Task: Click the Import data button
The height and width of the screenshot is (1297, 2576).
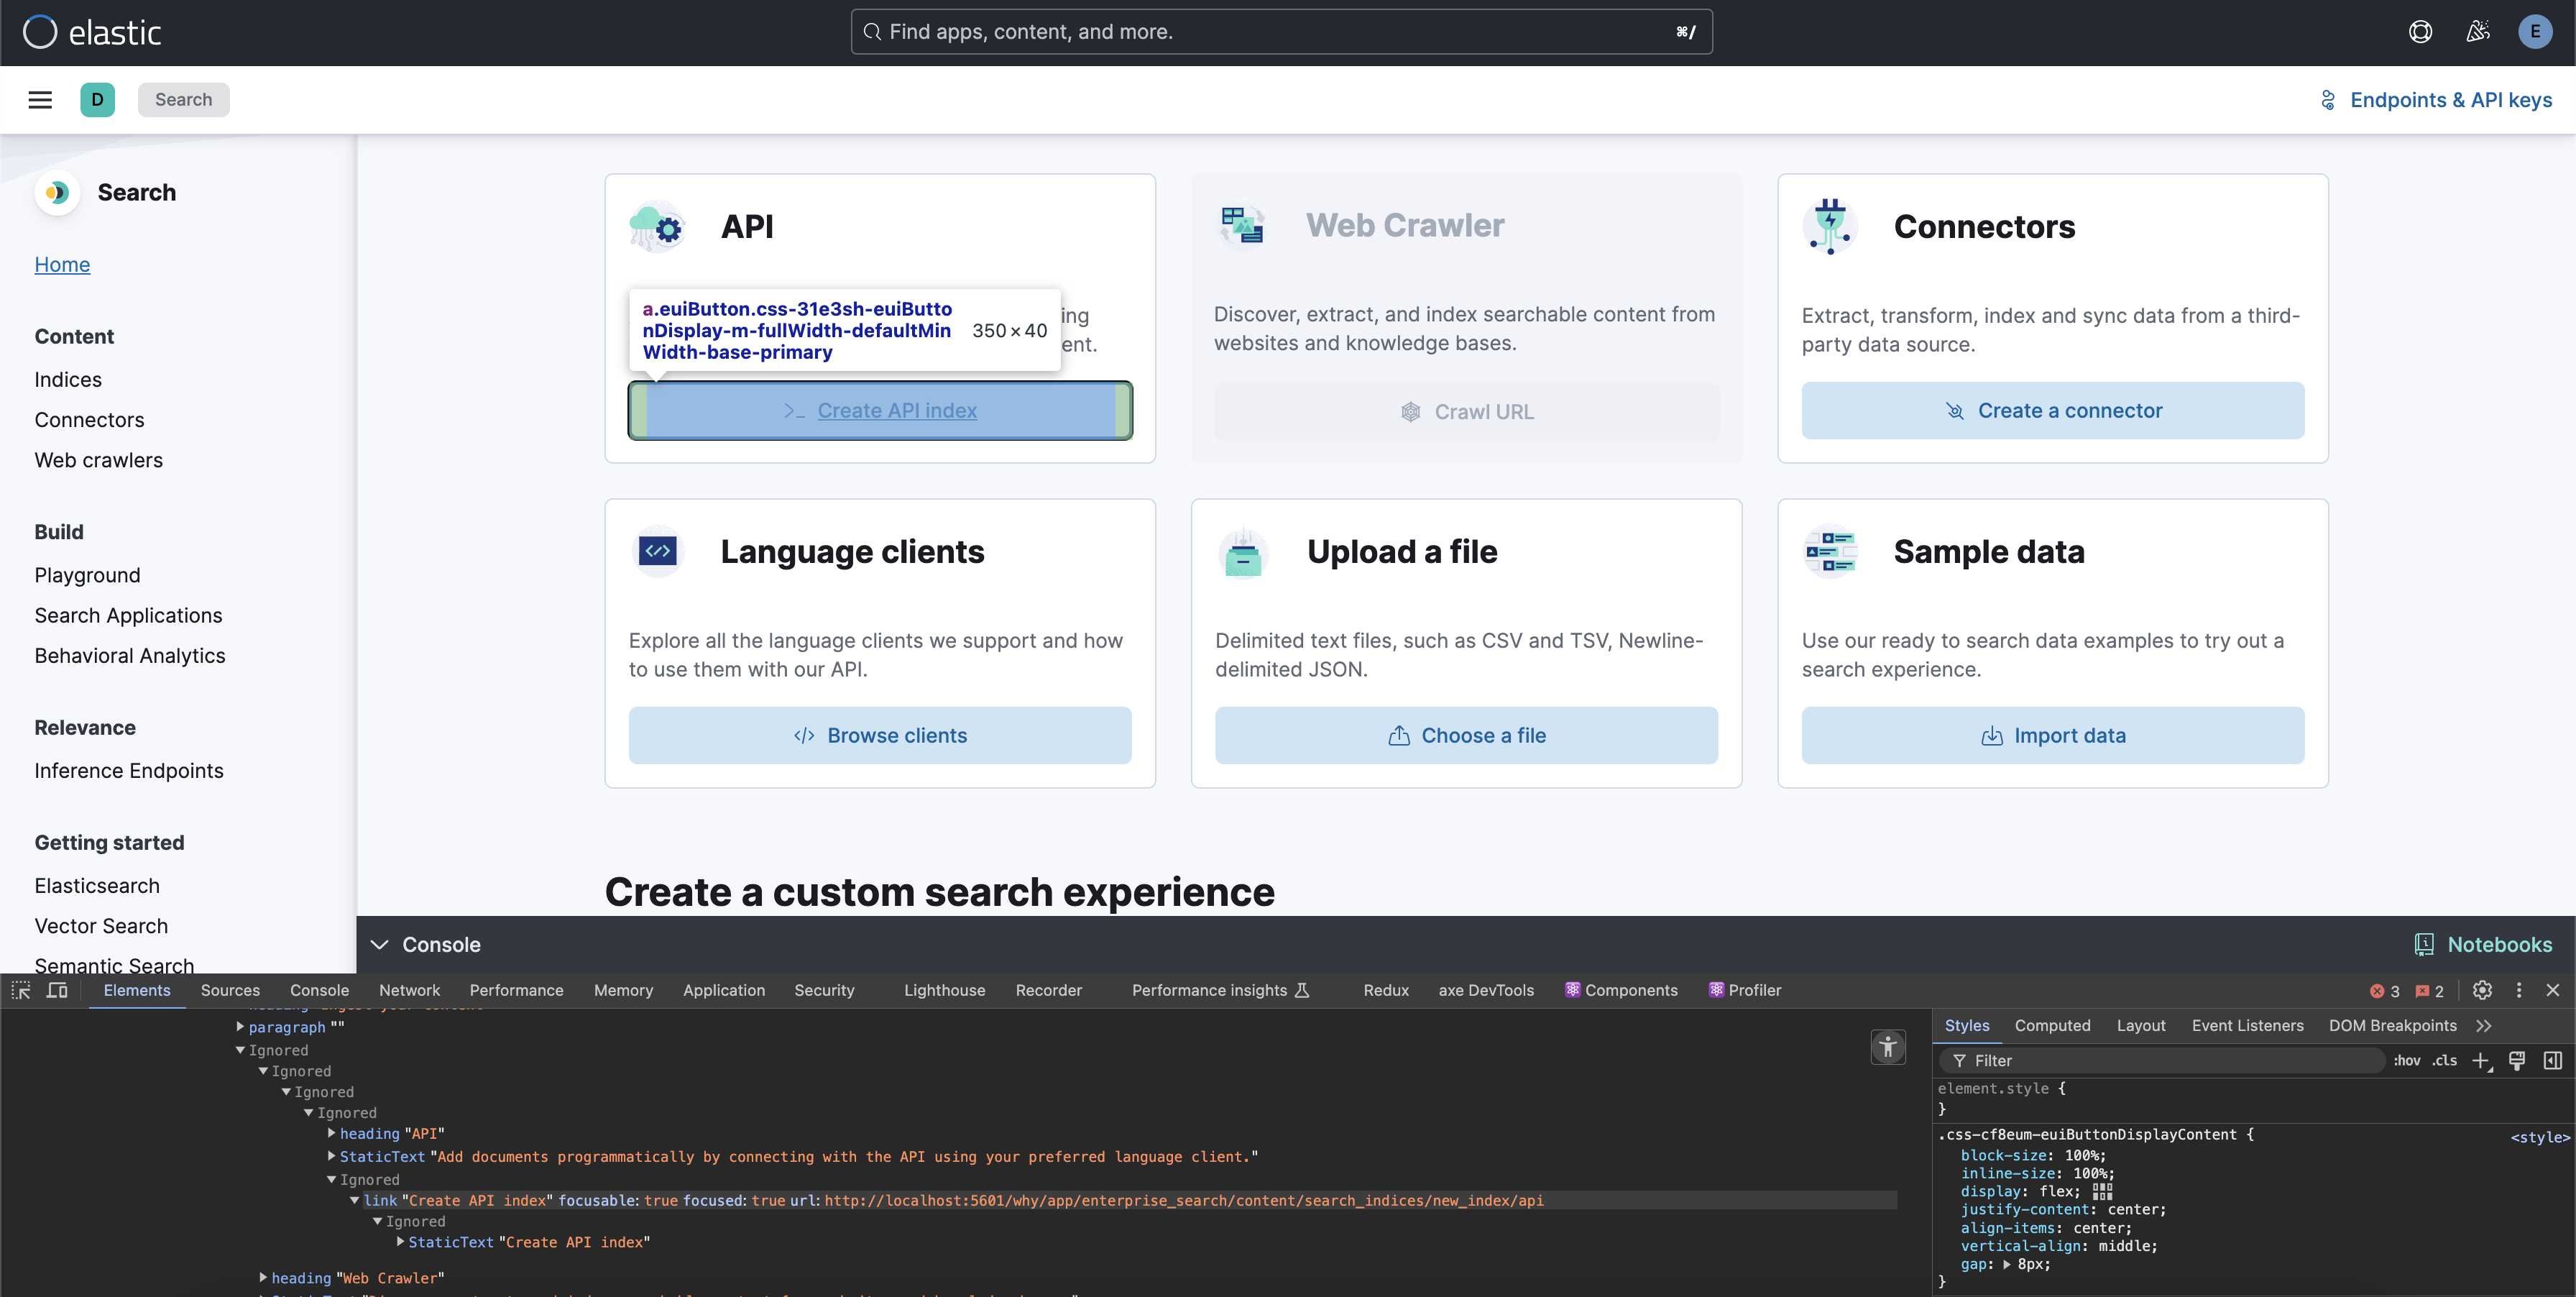Action: click(x=2052, y=735)
